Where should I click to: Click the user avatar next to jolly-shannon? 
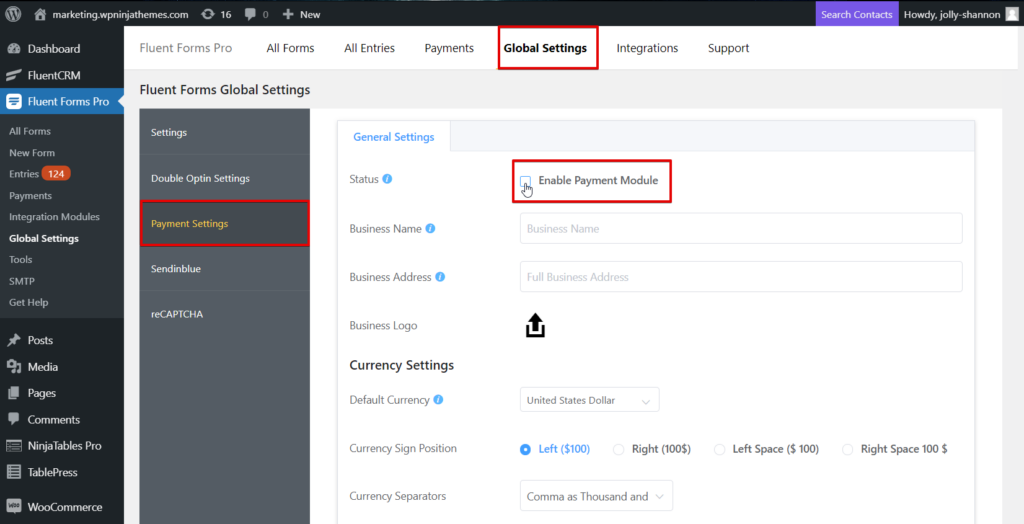coord(1012,14)
